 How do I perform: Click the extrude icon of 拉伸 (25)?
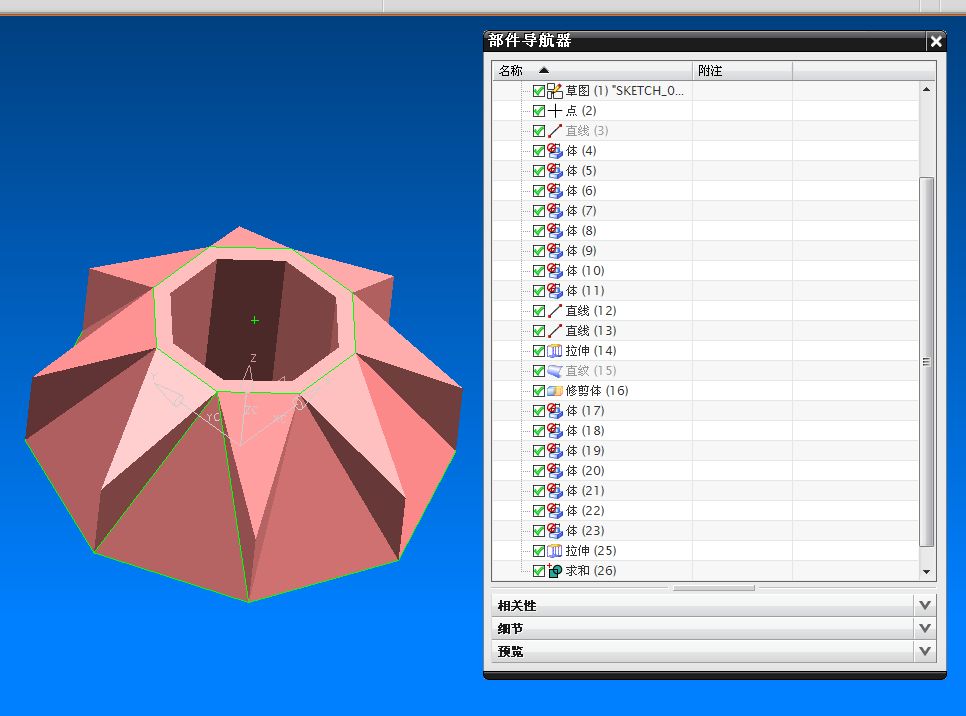(554, 551)
